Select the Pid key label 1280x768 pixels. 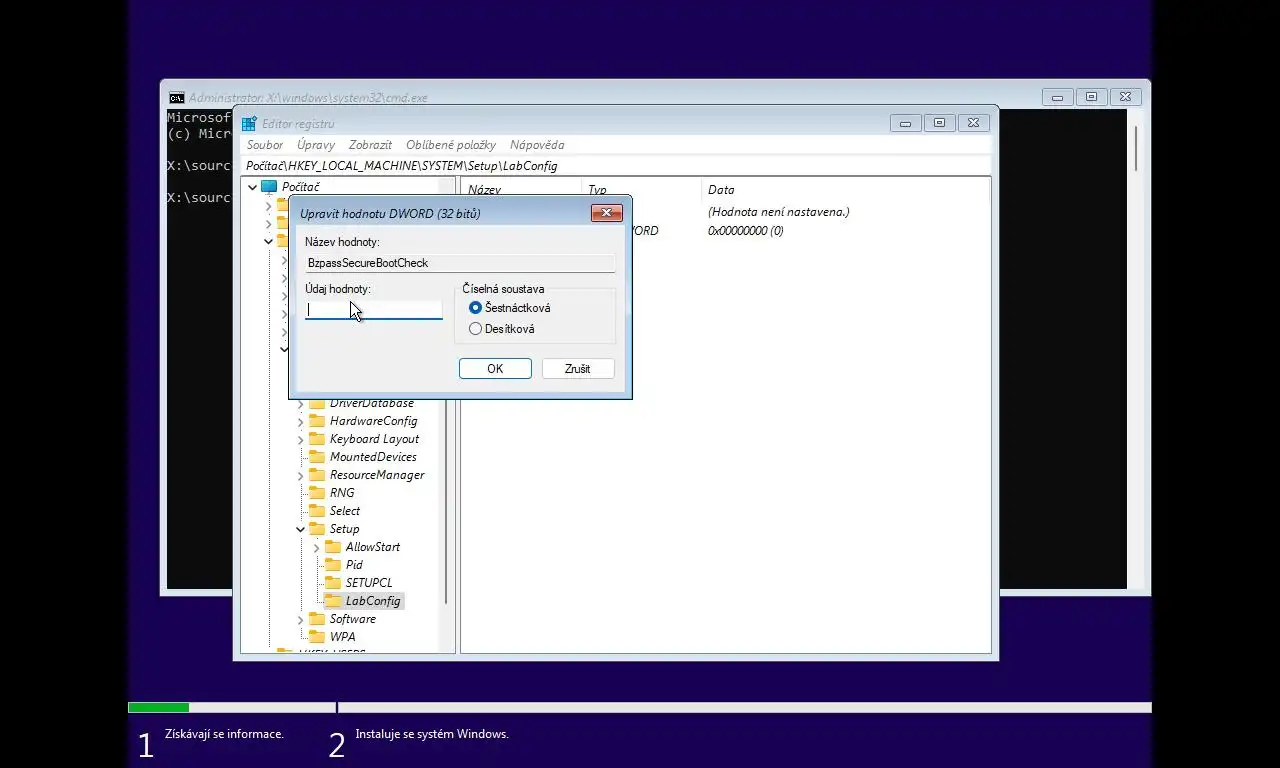(x=354, y=565)
